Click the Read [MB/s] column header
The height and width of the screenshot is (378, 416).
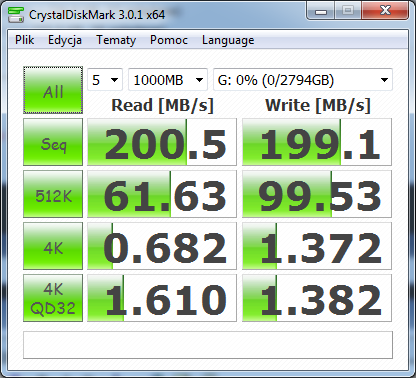tap(162, 106)
